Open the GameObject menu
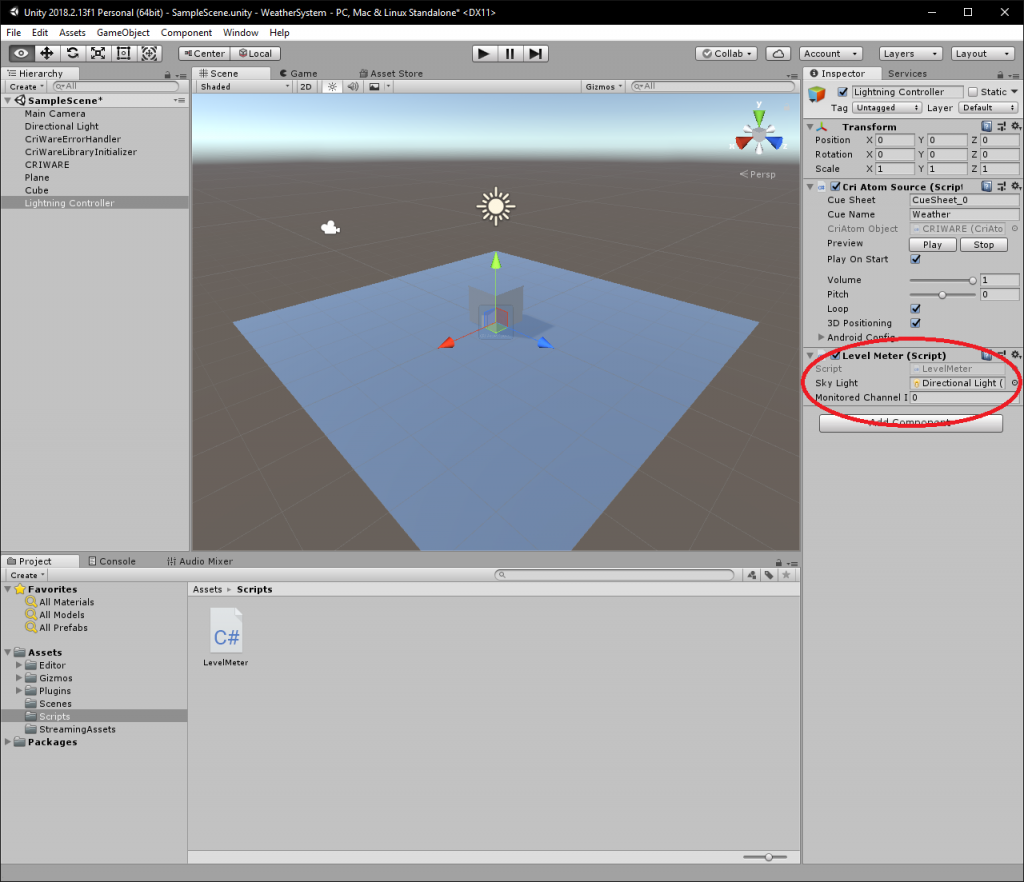 (125, 32)
